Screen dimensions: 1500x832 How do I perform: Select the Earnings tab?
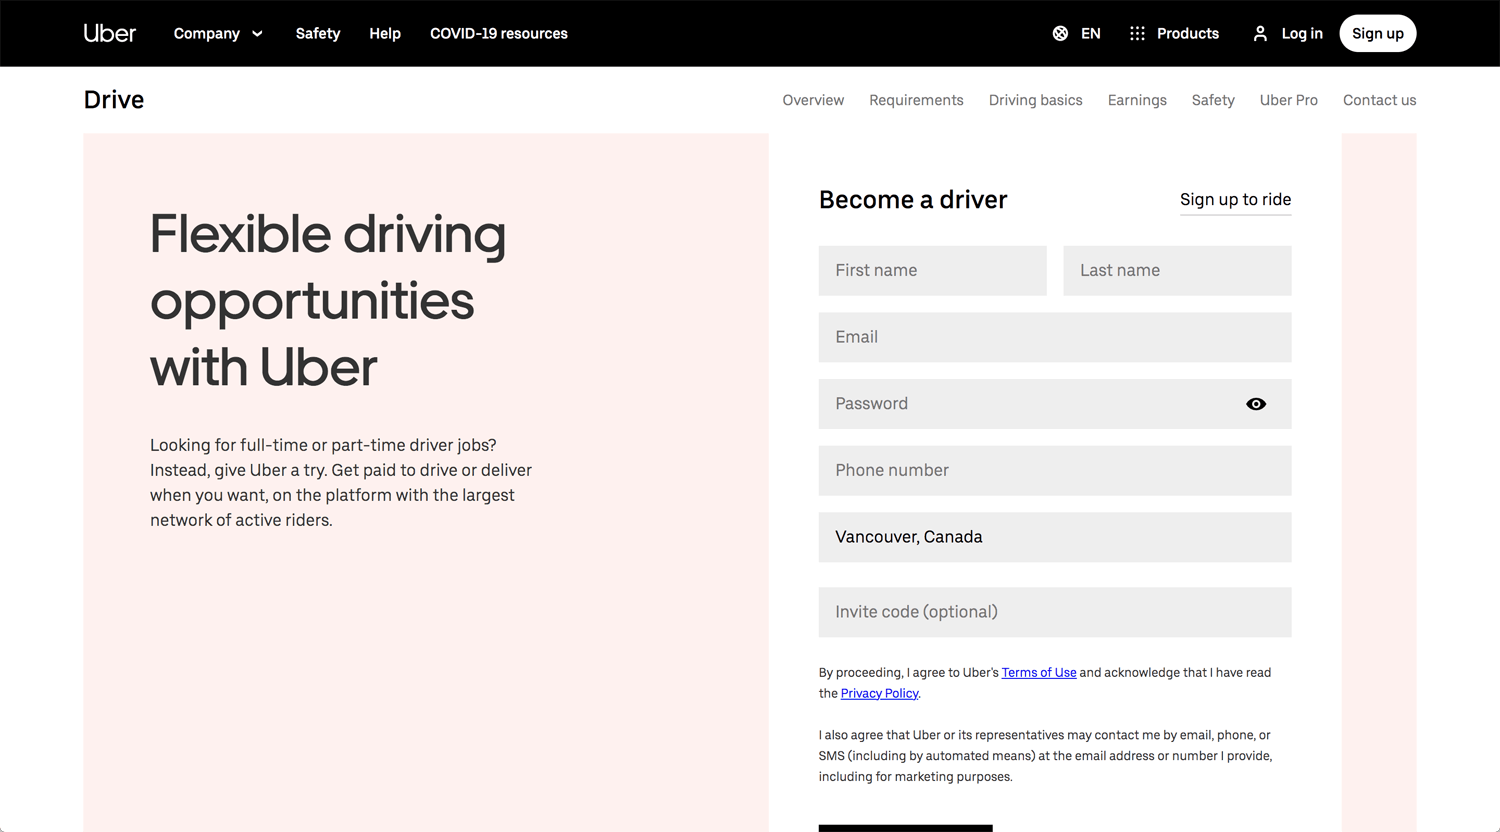click(x=1137, y=100)
